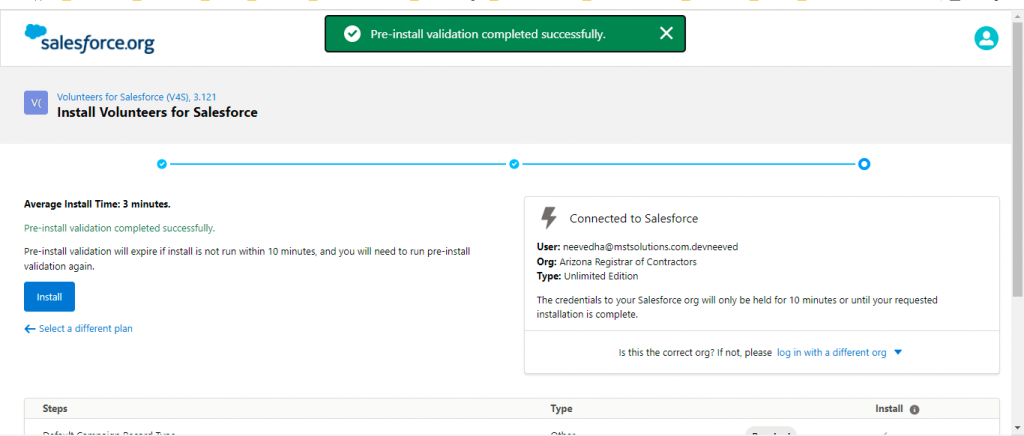Click Average Install Time: 3 minutes text
Viewport: 1024px width, 436px height.
[97, 204]
